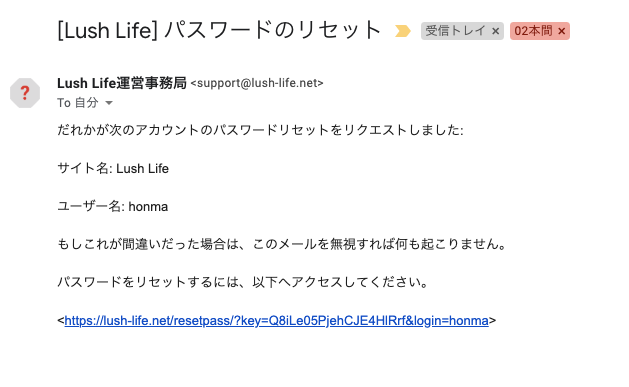Click the line パスワードをリセットするには

(243, 282)
